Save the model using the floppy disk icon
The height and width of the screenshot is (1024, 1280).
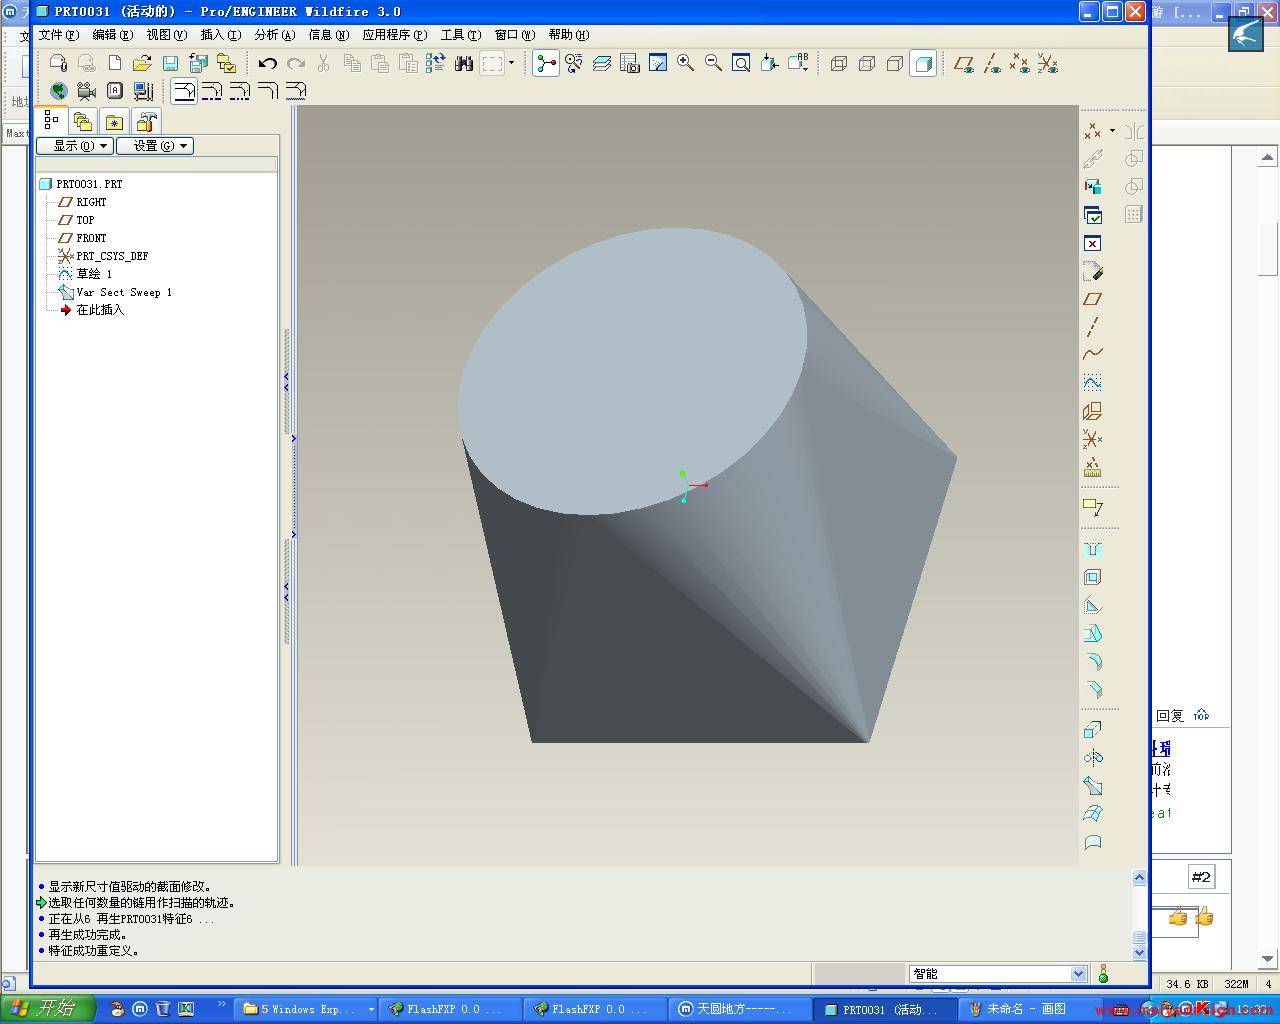tap(170, 63)
